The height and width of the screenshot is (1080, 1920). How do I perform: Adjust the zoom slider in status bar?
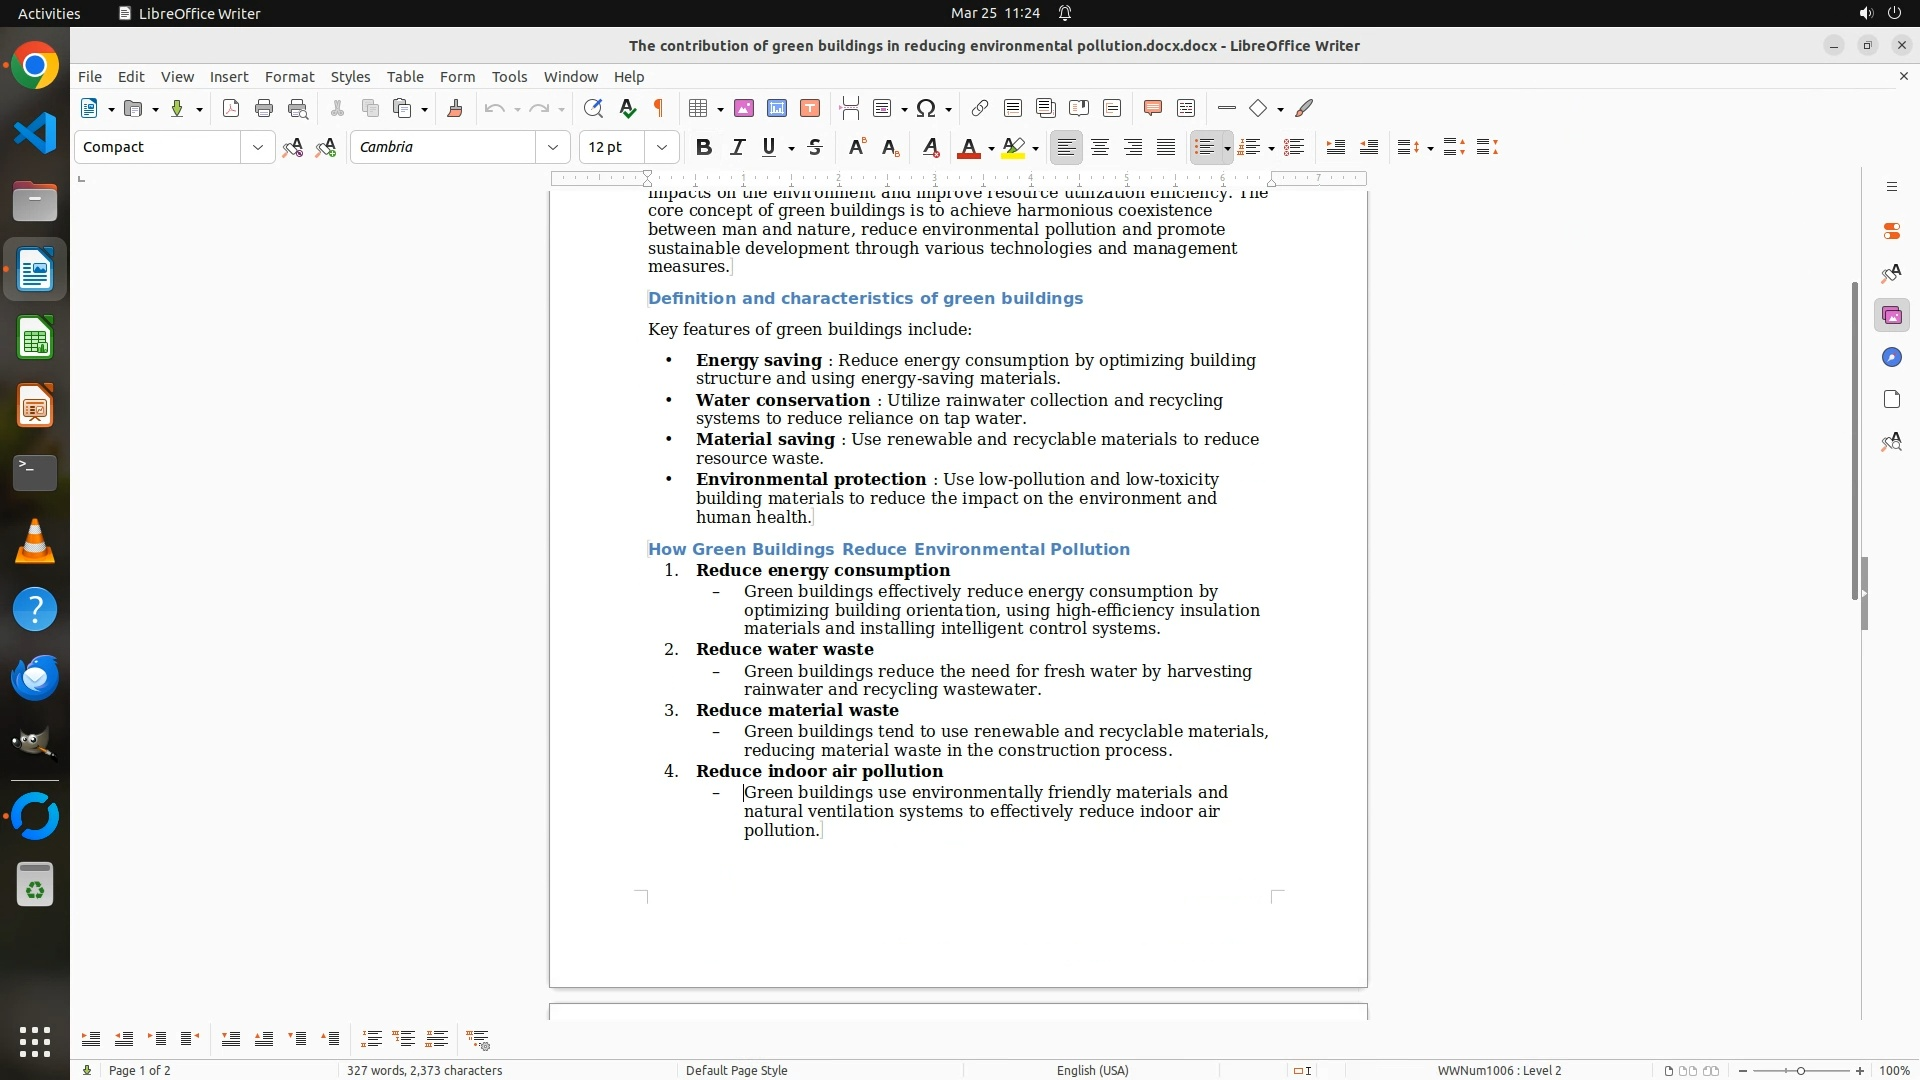pos(1800,1070)
